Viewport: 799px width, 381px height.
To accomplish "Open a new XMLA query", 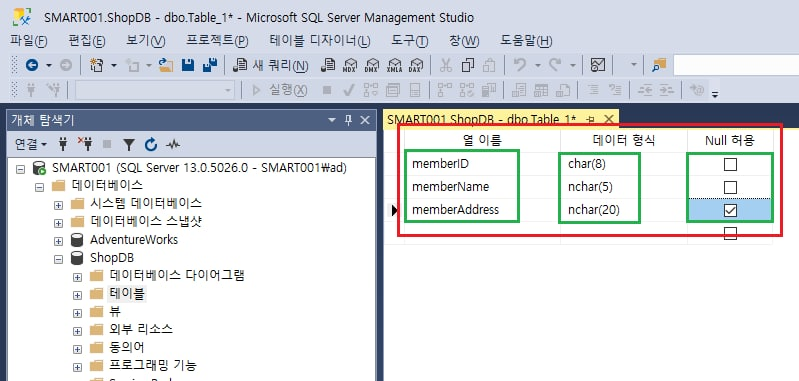I will 394,65.
